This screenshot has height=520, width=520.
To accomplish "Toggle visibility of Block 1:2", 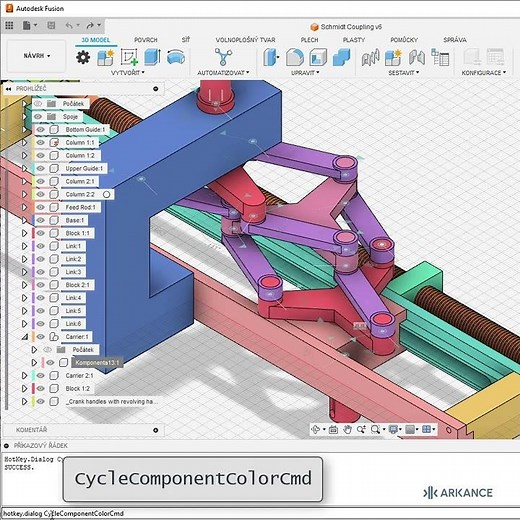I will pos(40,388).
